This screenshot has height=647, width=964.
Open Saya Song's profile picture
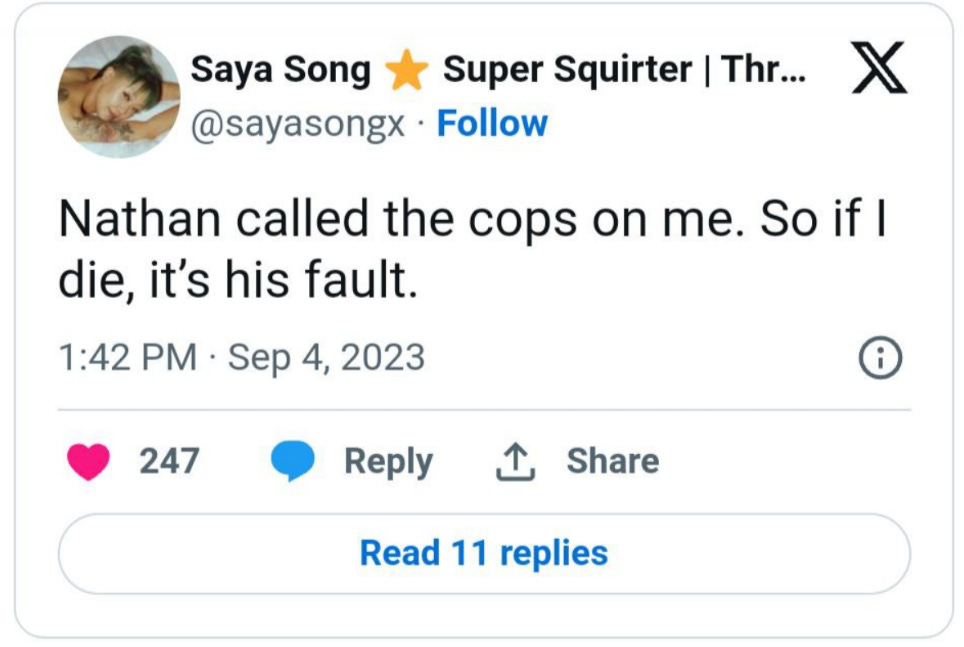[119, 97]
